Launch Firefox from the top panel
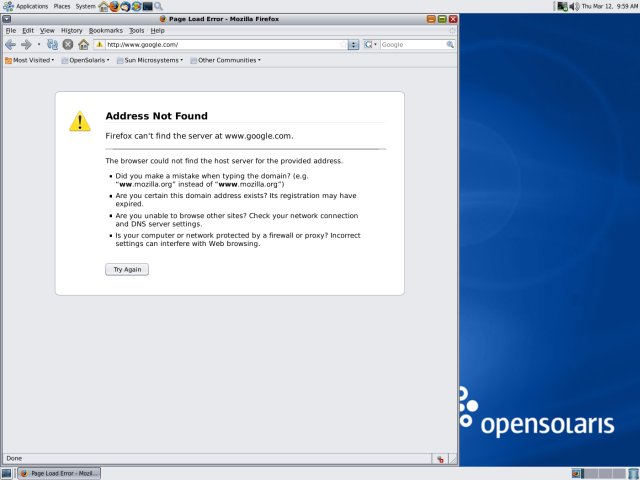 coord(115,7)
